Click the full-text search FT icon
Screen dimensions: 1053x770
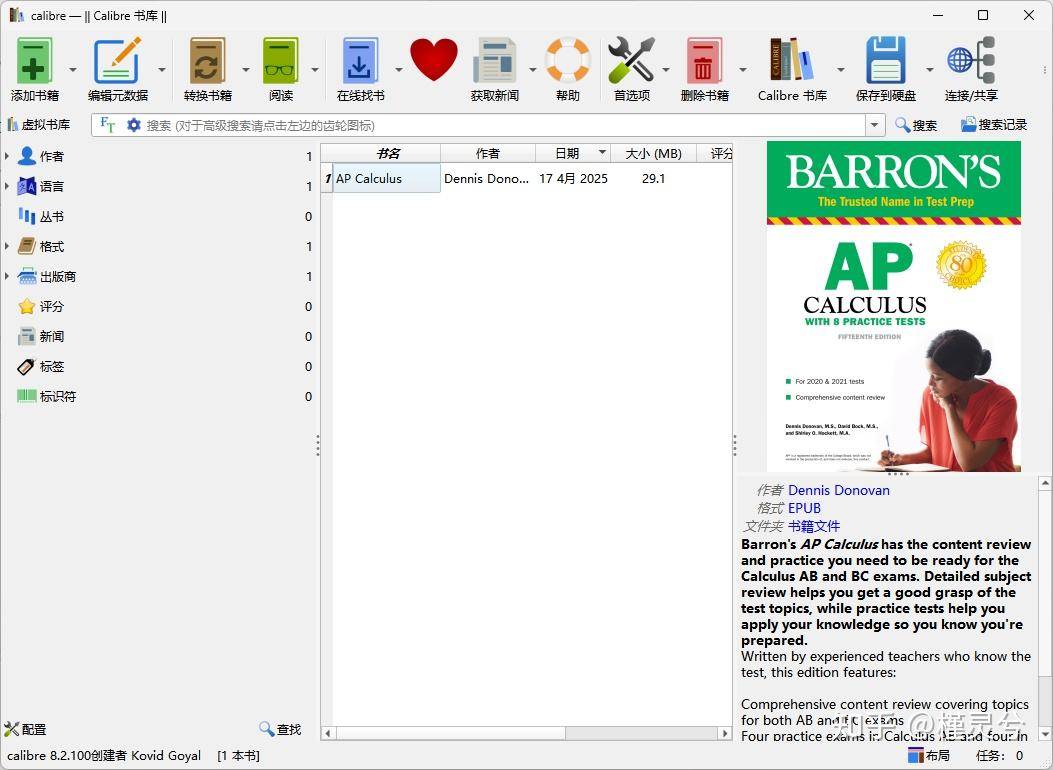[x=107, y=125]
